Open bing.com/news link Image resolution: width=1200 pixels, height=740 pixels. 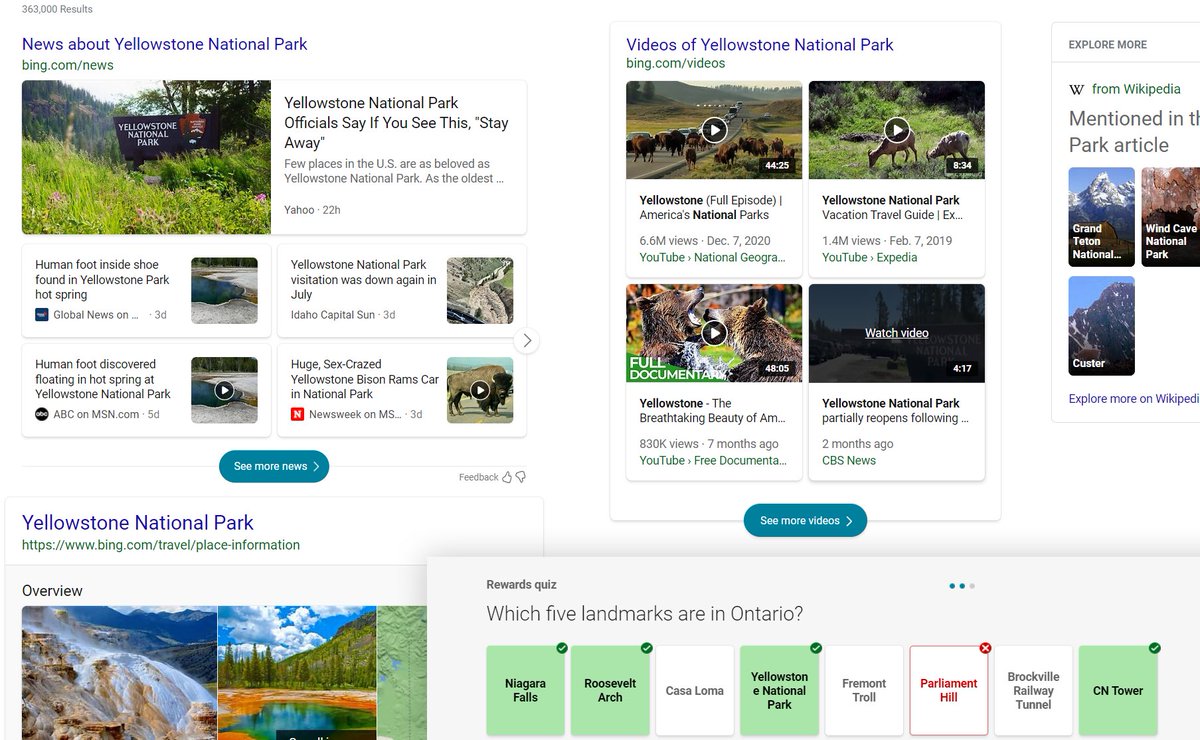click(68, 65)
